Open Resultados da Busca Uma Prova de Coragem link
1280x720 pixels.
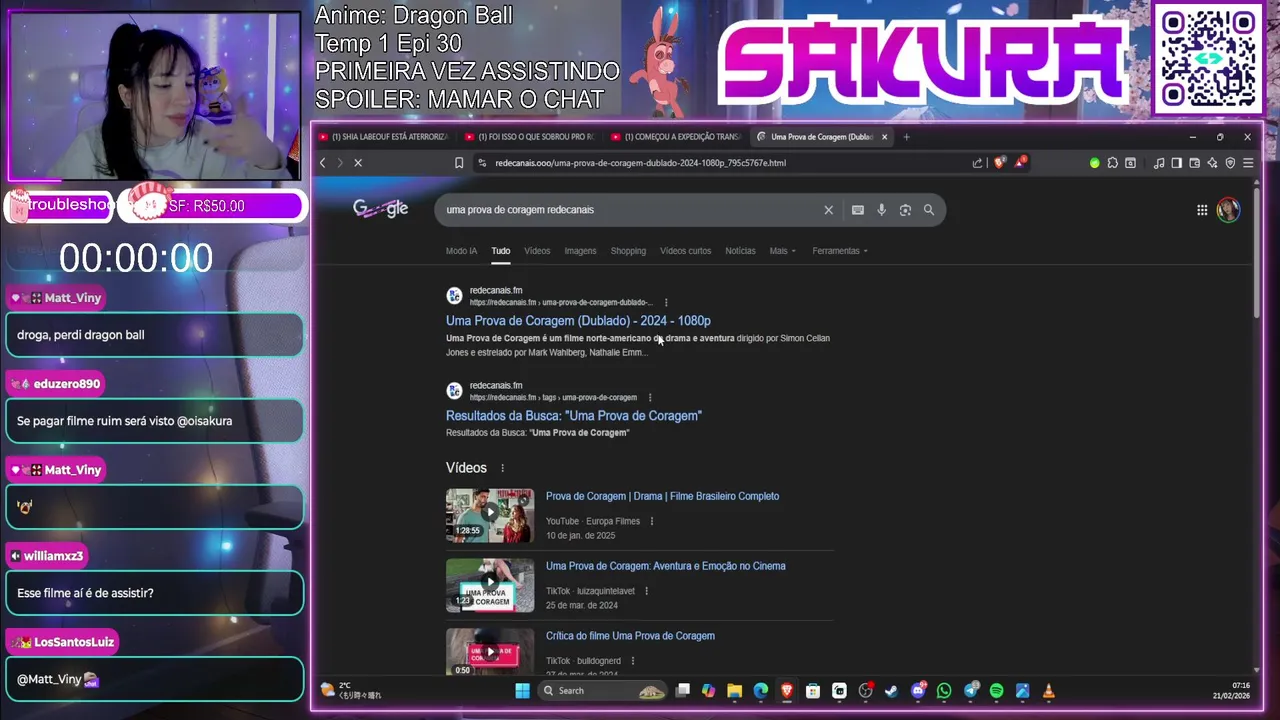pos(574,416)
